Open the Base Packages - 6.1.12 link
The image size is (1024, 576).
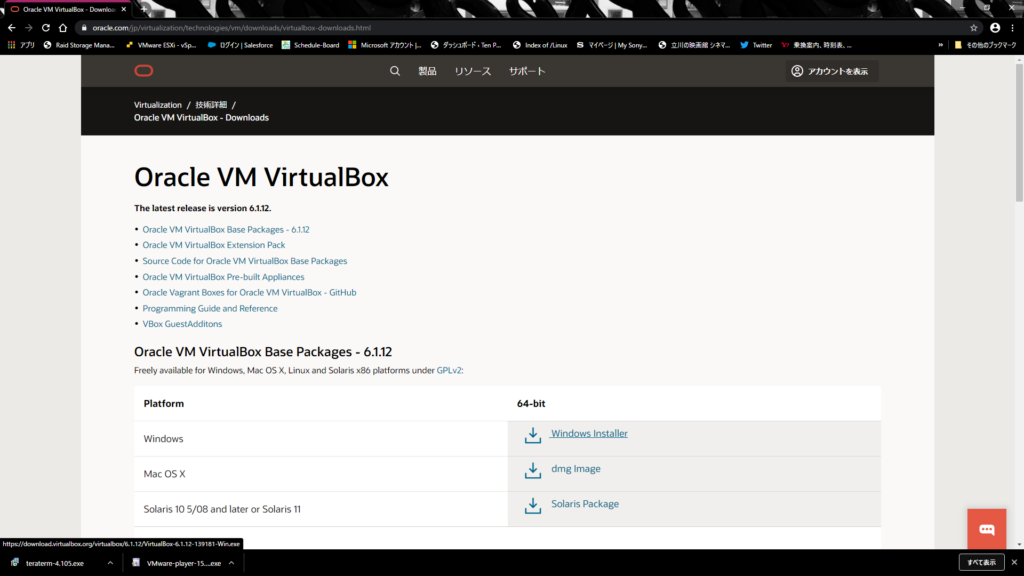[226, 229]
